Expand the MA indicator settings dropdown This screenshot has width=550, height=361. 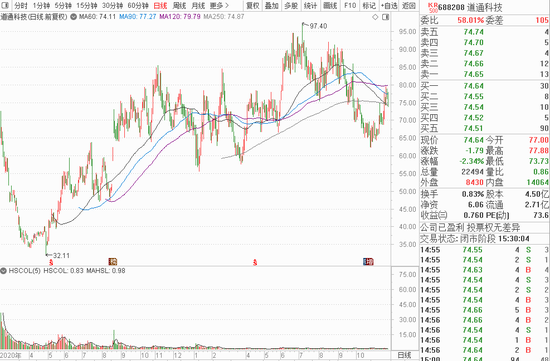(x=74, y=16)
